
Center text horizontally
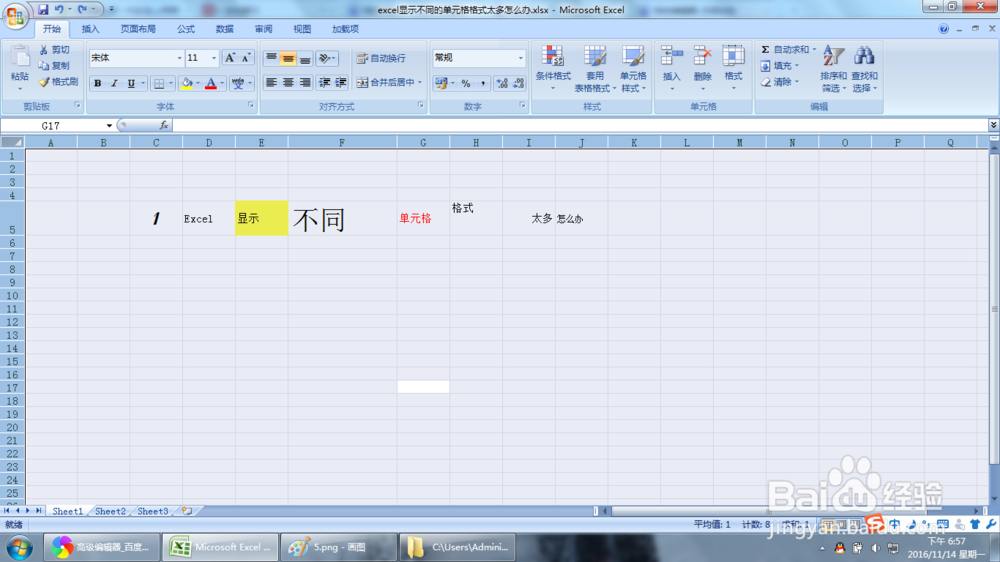[288, 83]
